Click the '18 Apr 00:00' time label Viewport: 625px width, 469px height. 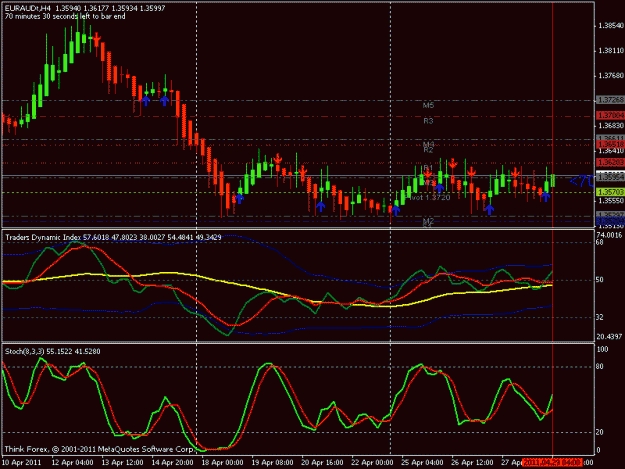coord(222,463)
